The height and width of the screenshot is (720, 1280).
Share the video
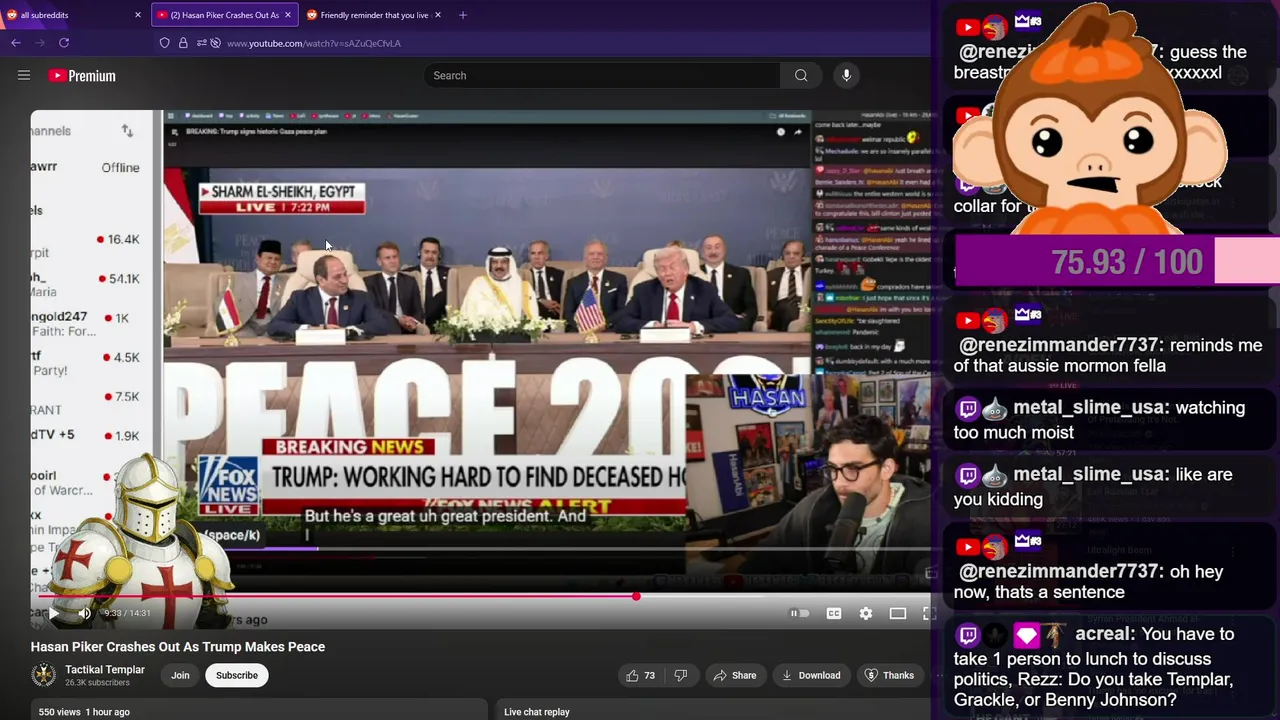735,675
